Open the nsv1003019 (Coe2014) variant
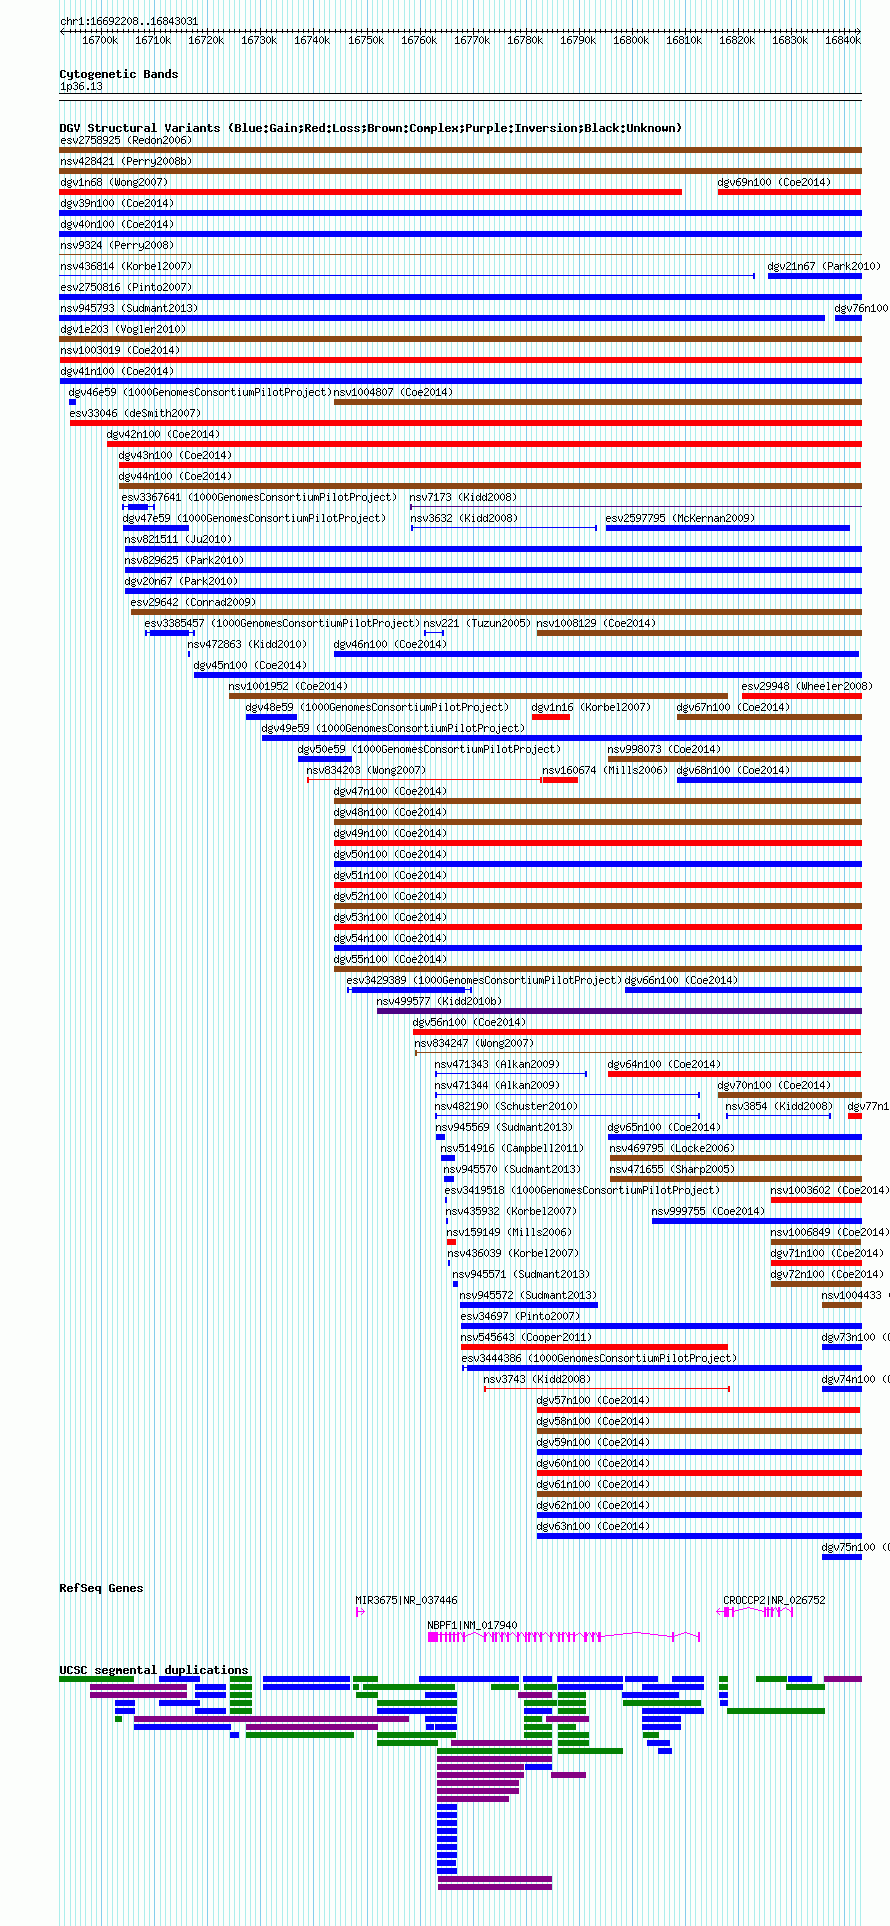 point(120,350)
